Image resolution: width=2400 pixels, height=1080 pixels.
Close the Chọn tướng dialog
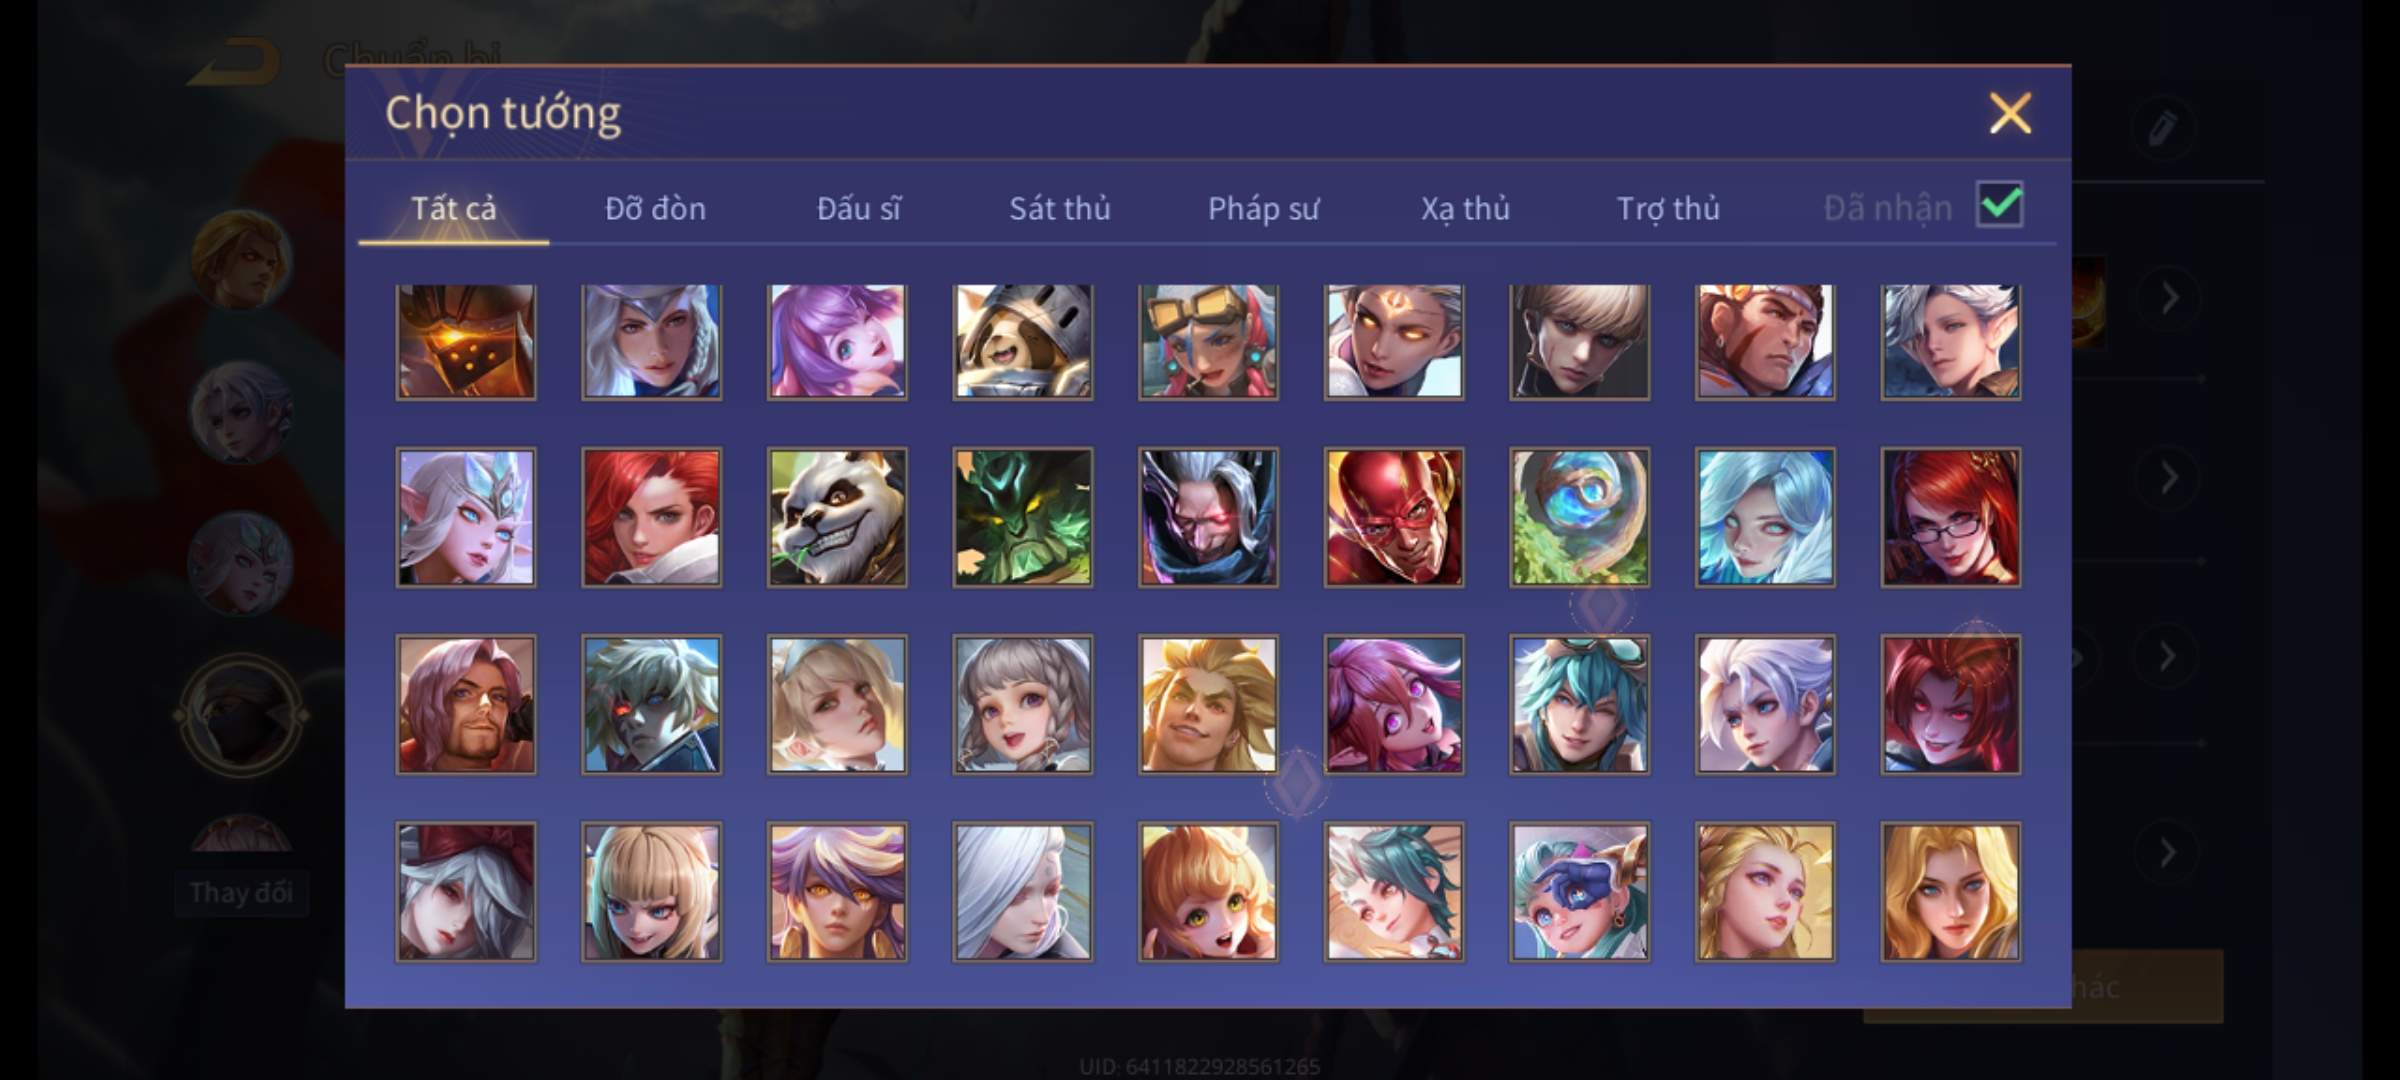(x=2010, y=113)
